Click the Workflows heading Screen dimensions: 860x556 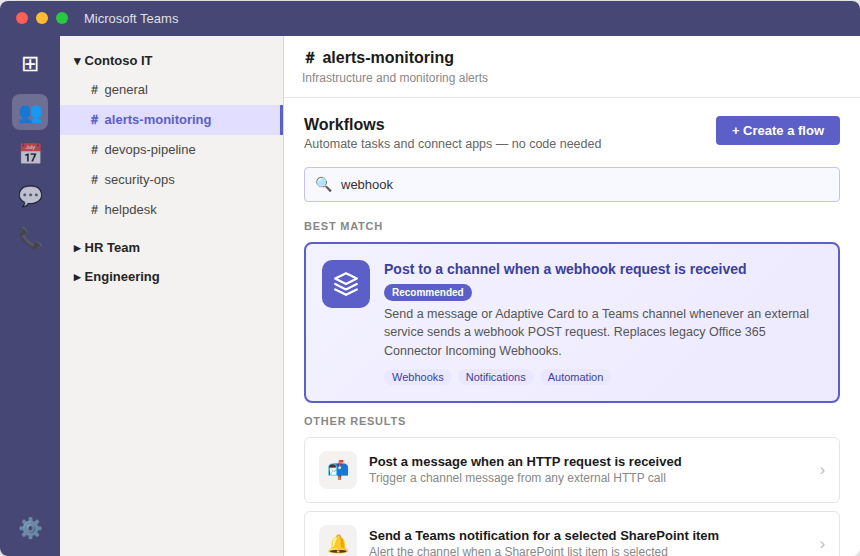click(x=344, y=124)
